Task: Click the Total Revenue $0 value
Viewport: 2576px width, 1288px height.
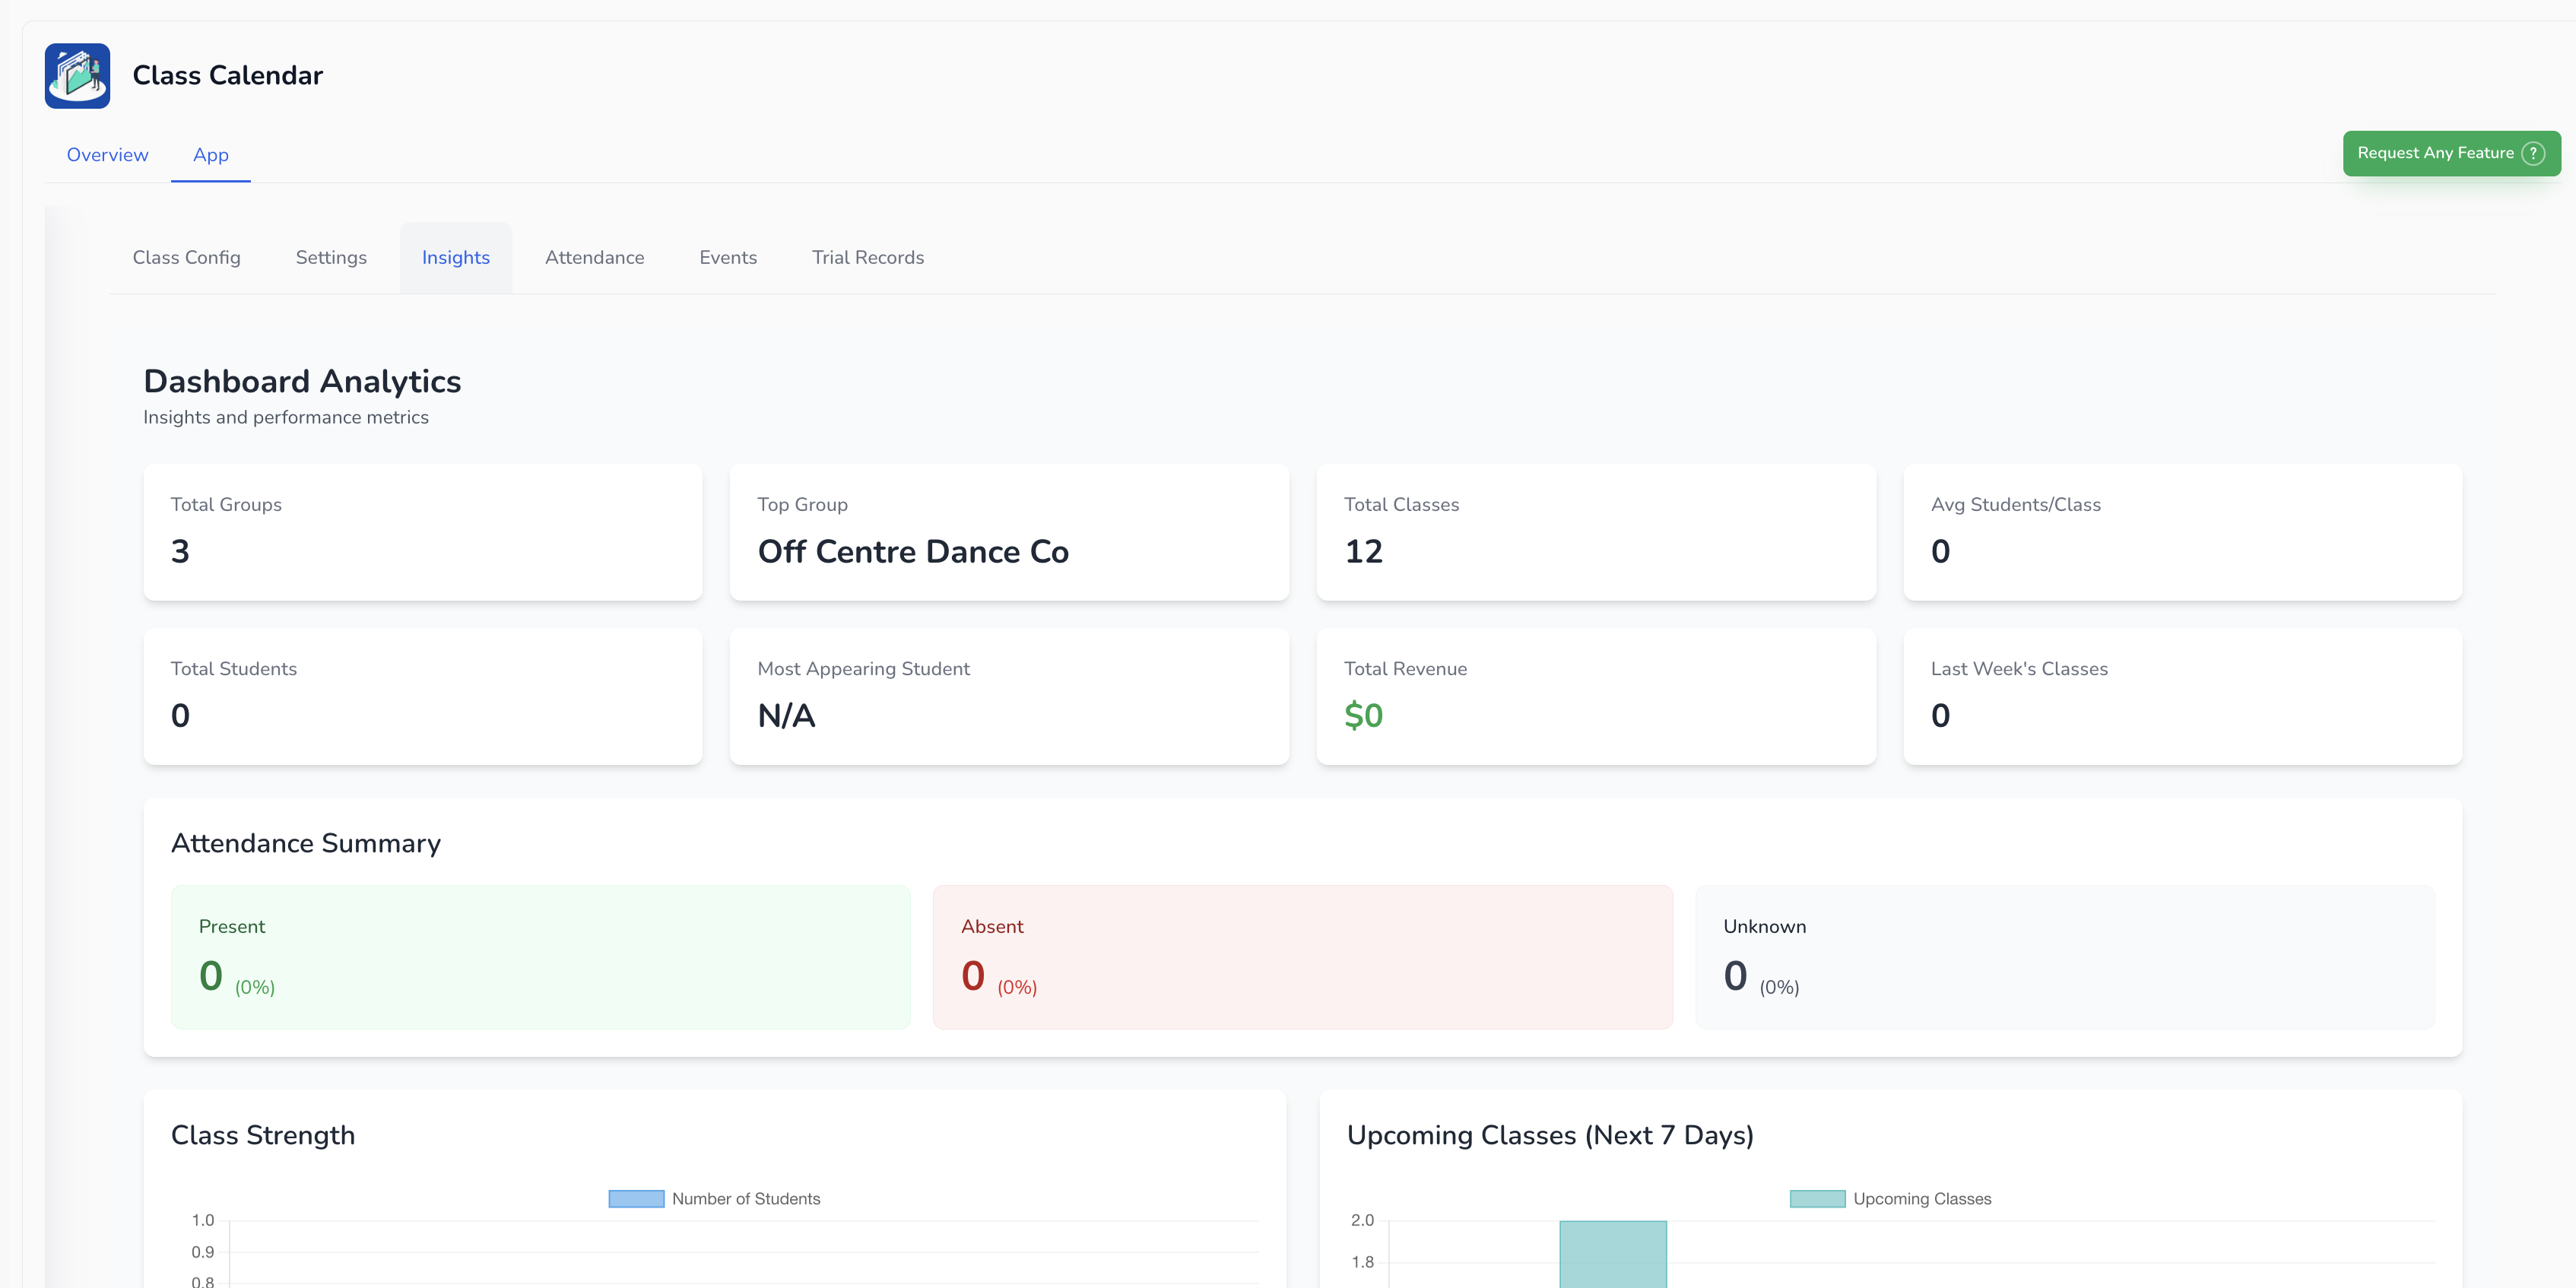Action: (1363, 716)
